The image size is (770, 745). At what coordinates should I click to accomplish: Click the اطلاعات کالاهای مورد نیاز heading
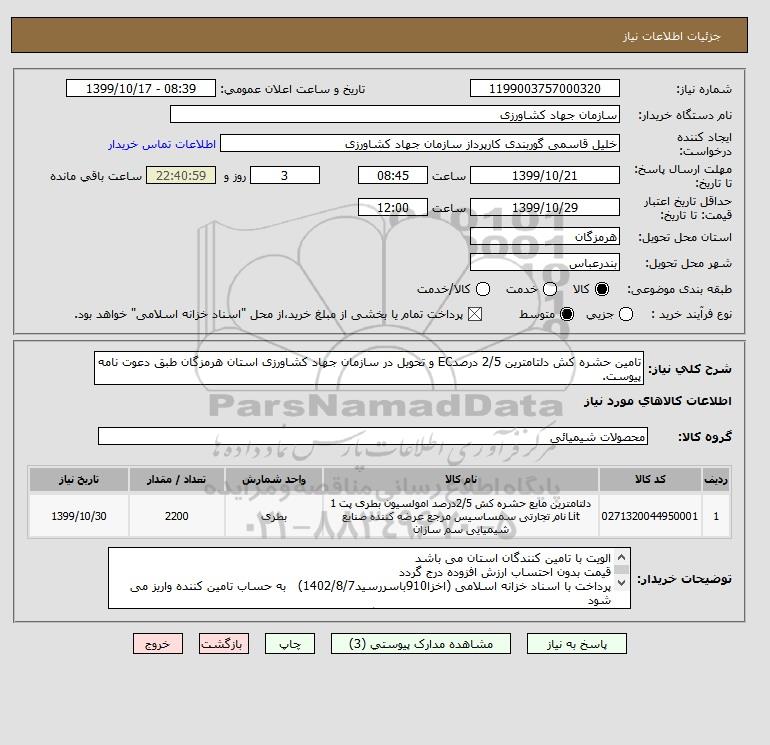point(658,401)
